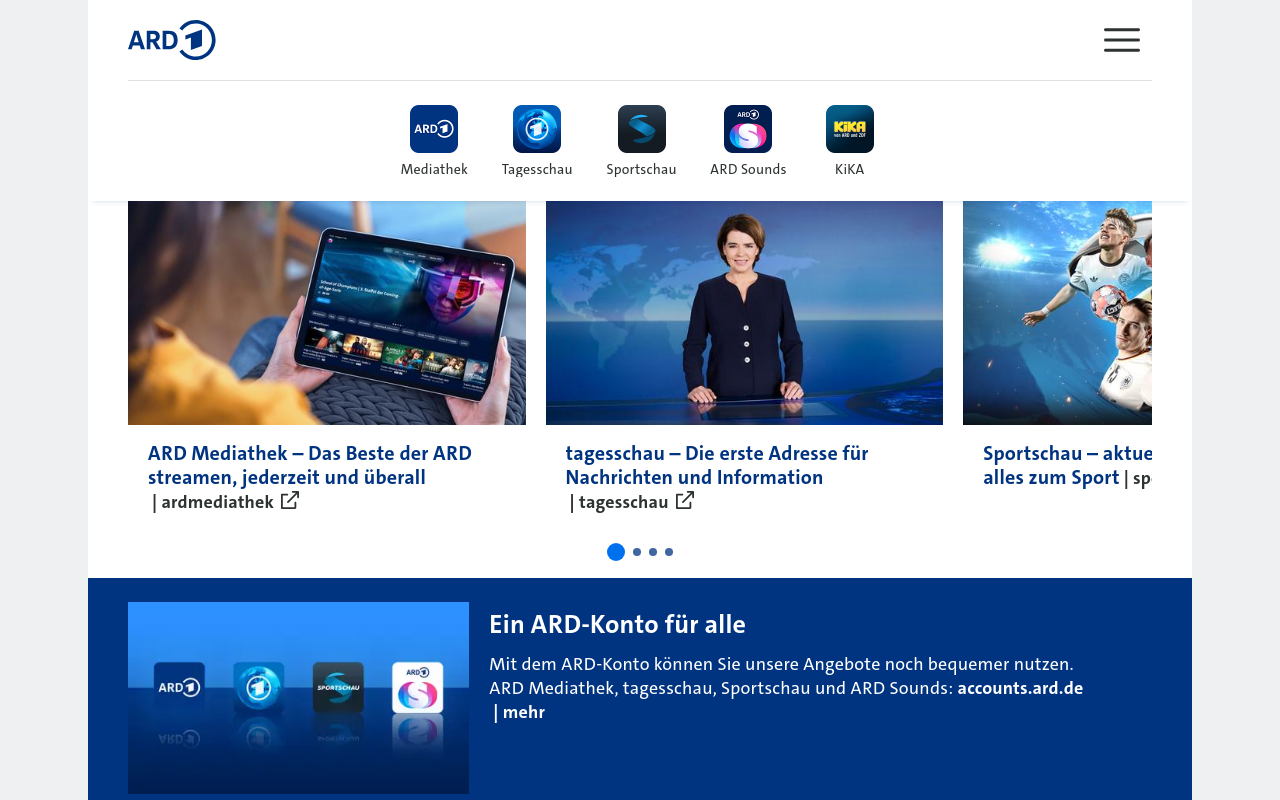Open the tagesschau news anchor image
Viewport: 1280px width, 800px height.
click(744, 313)
